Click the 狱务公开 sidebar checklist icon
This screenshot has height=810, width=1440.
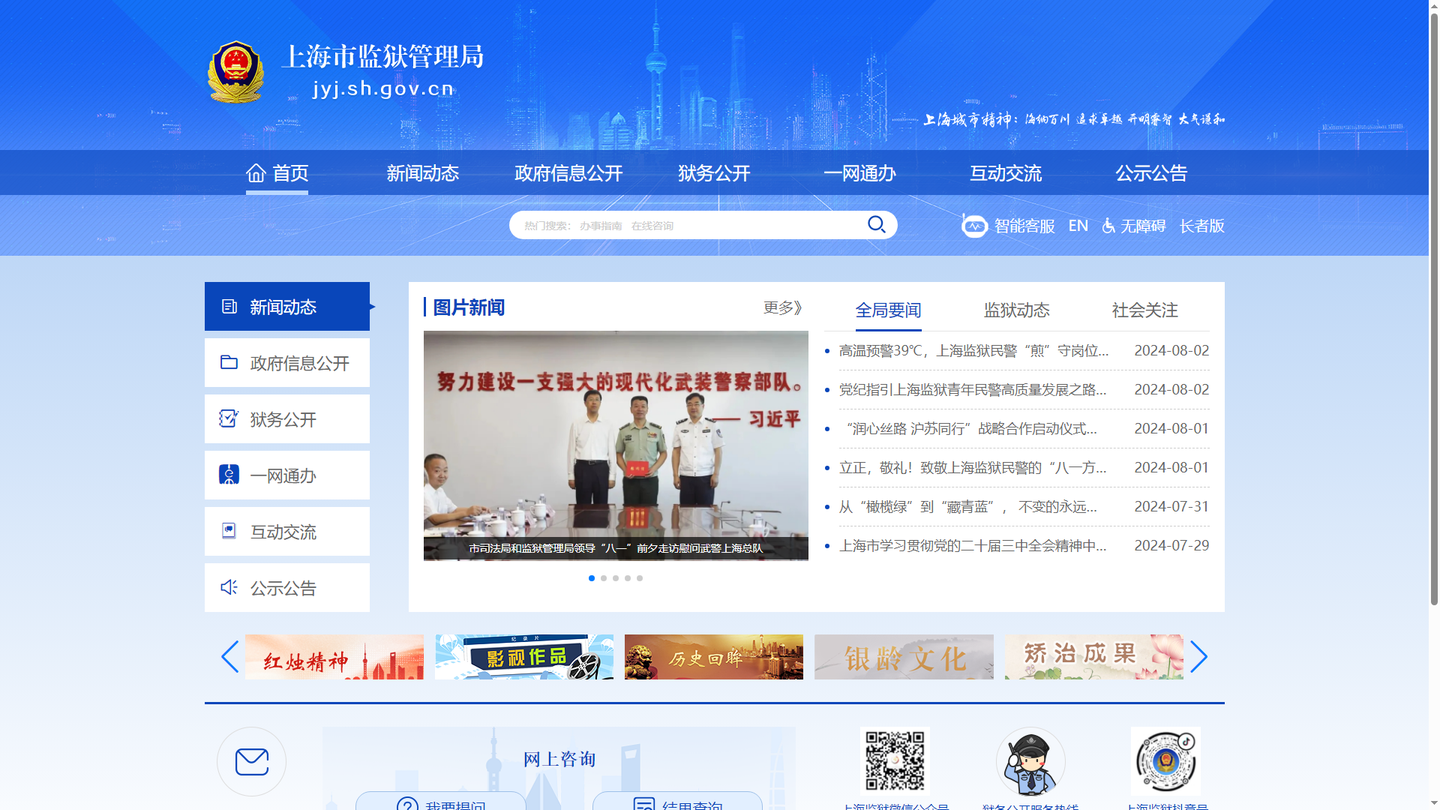(x=229, y=418)
